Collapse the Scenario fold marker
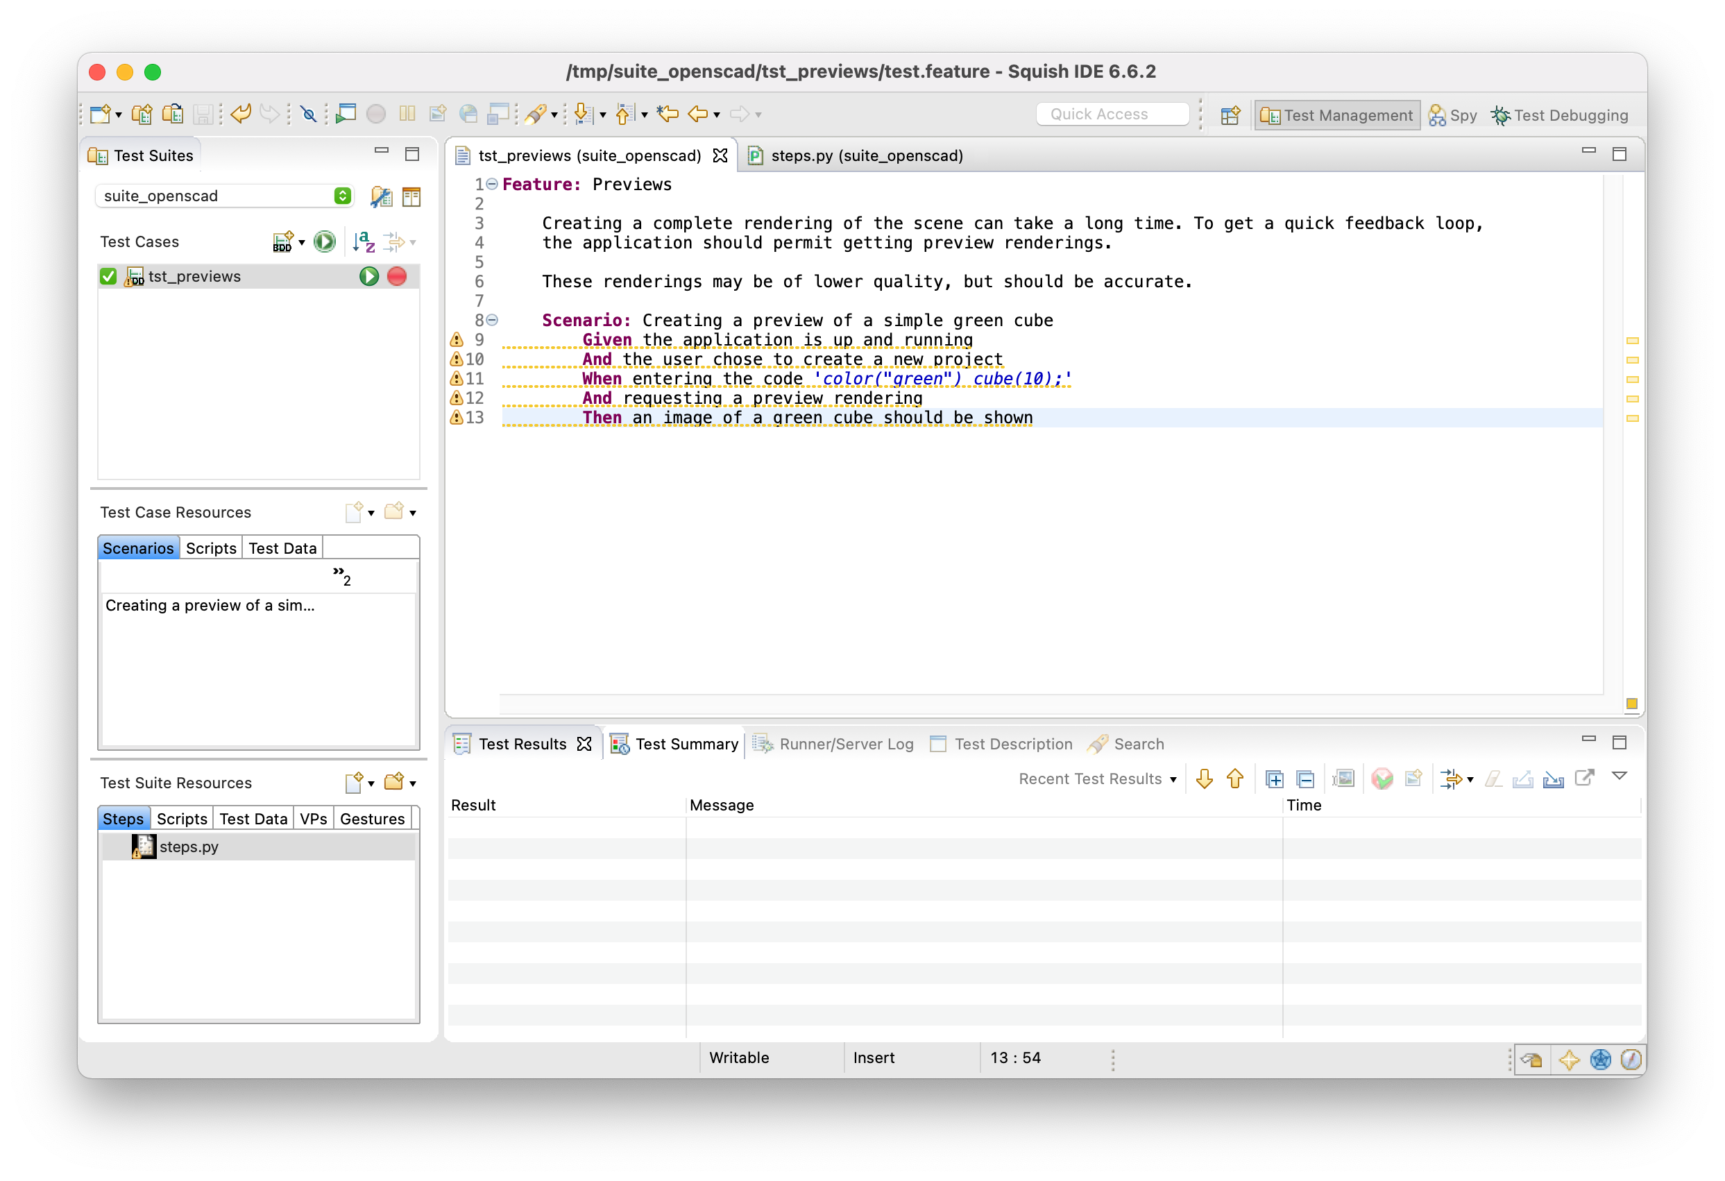This screenshot has width=1725, height=1181. pyautogui.click(x=492, y=320)
